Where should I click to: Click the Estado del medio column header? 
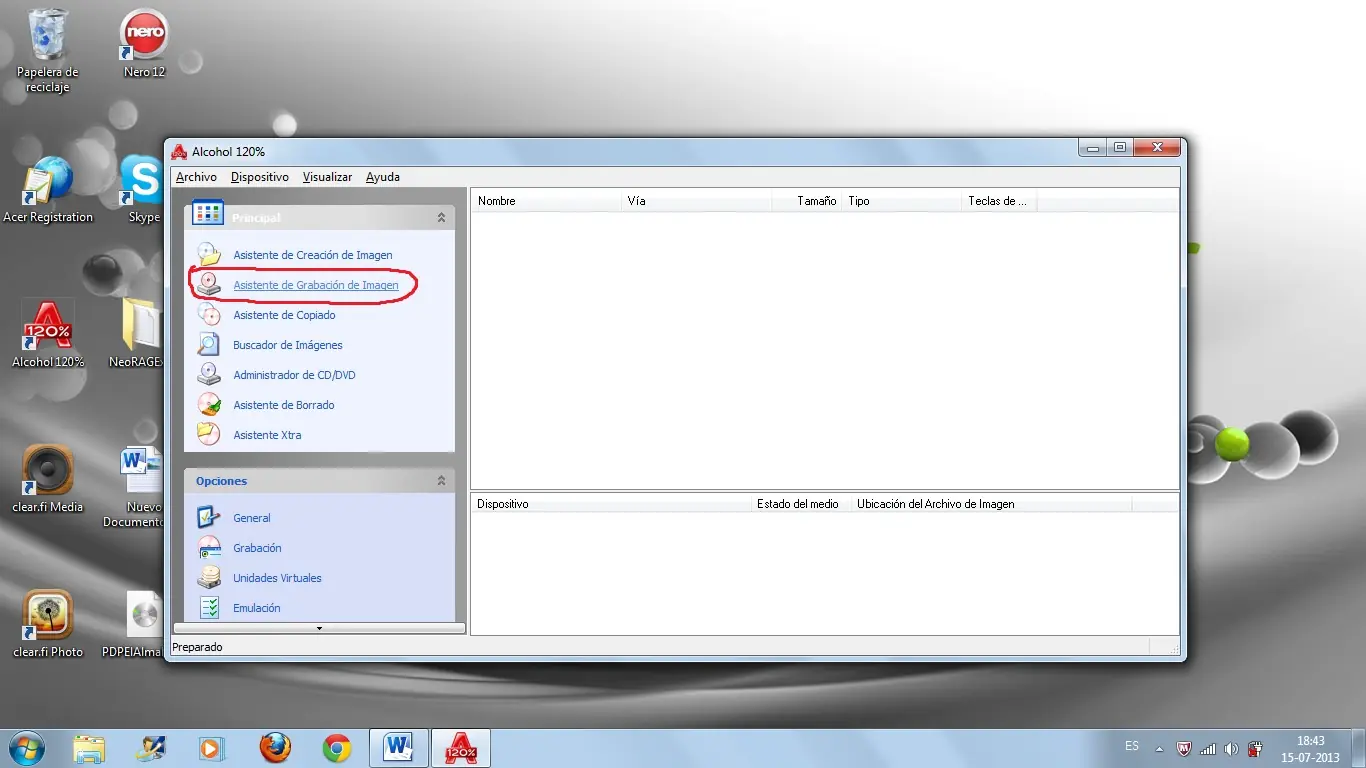pyautogui.click(x=801, y=504)
